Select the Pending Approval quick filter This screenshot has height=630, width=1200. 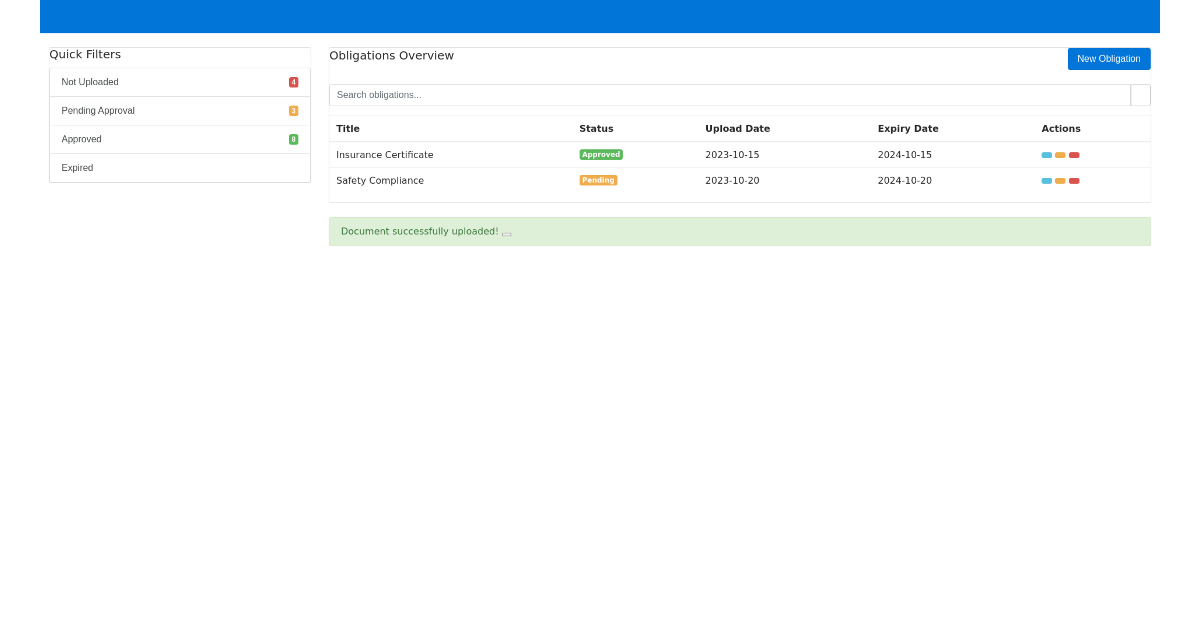180,110
